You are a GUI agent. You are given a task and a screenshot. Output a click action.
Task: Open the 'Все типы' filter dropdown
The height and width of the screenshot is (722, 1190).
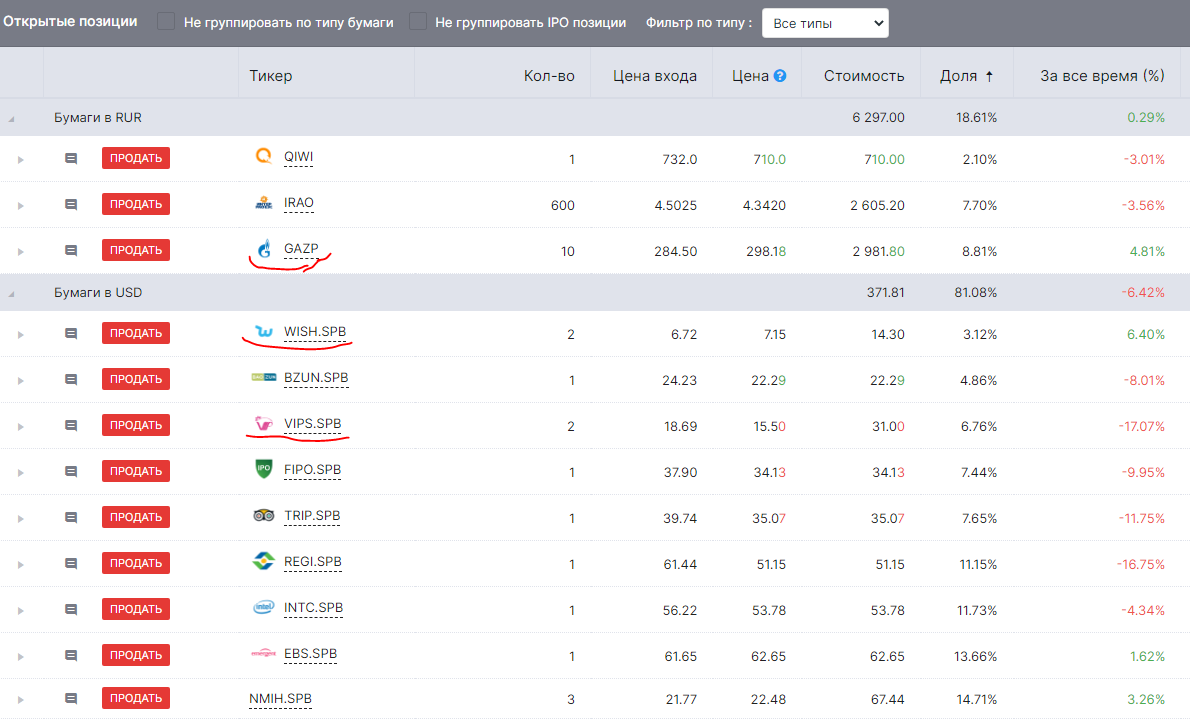tap(825, 23)
